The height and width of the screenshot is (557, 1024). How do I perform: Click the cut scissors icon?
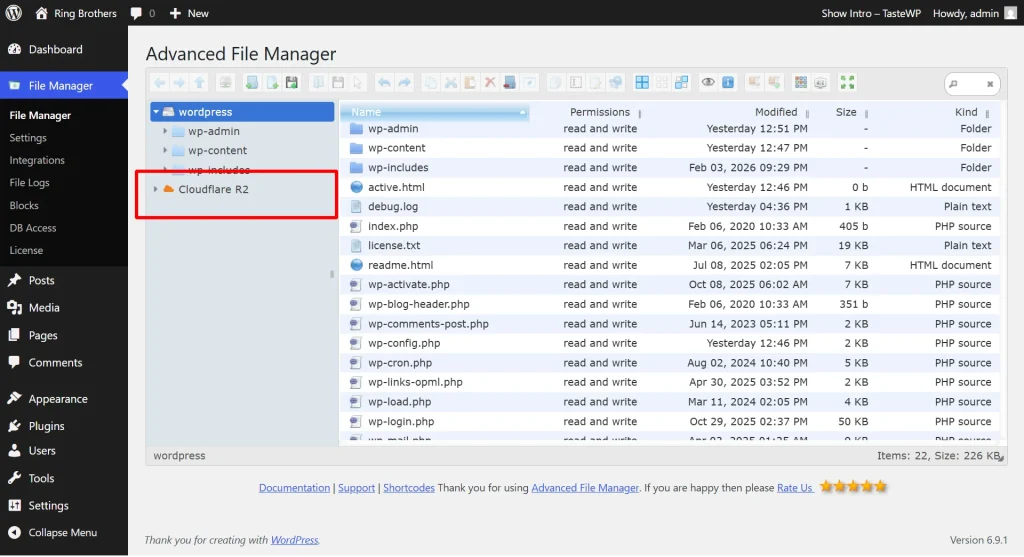tap(451, 82)
